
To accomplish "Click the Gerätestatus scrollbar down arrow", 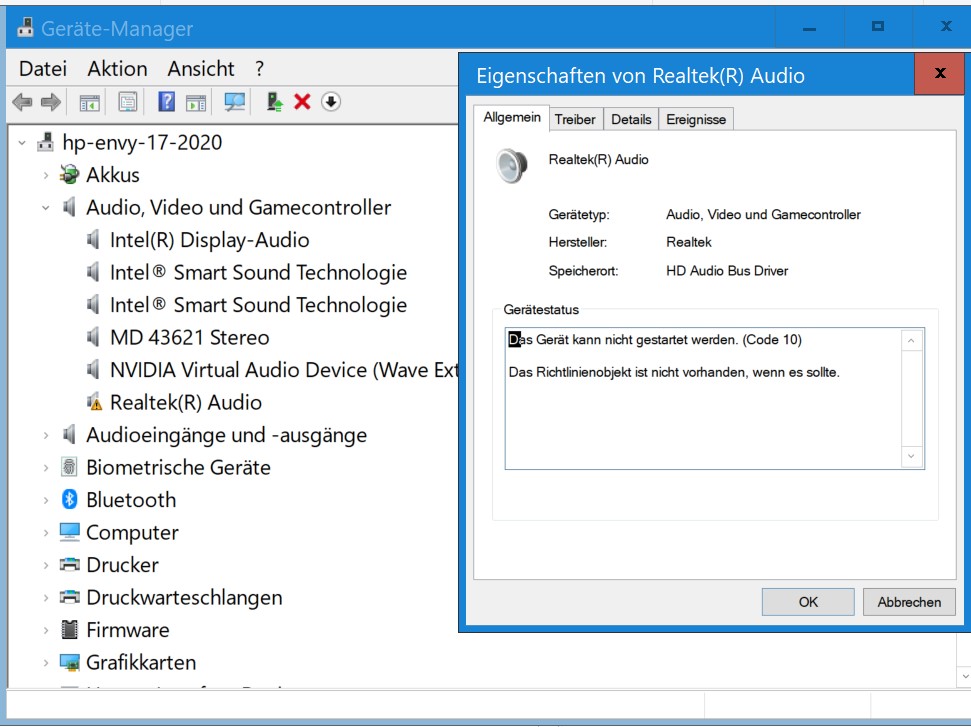I will [911, 456].
